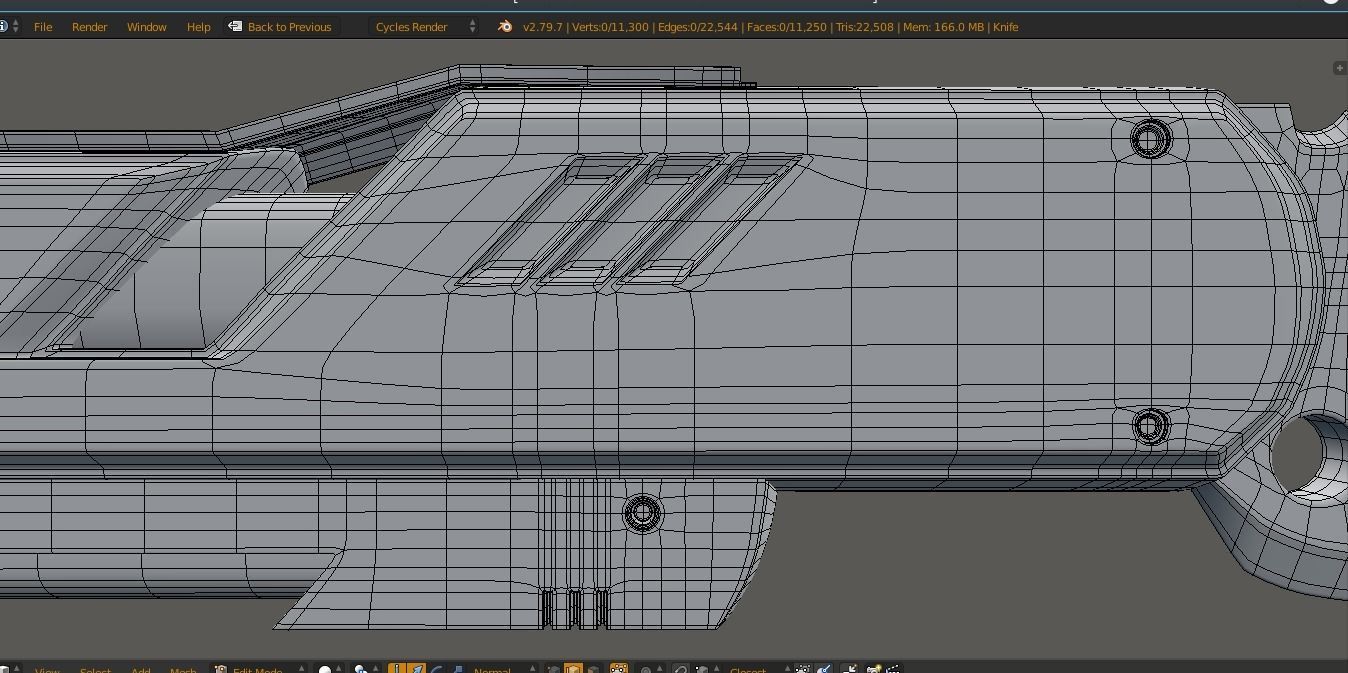Screen dimensions: 1348x673
Task: Toggle the 3D manipulator widget
Action: [397, 669]
